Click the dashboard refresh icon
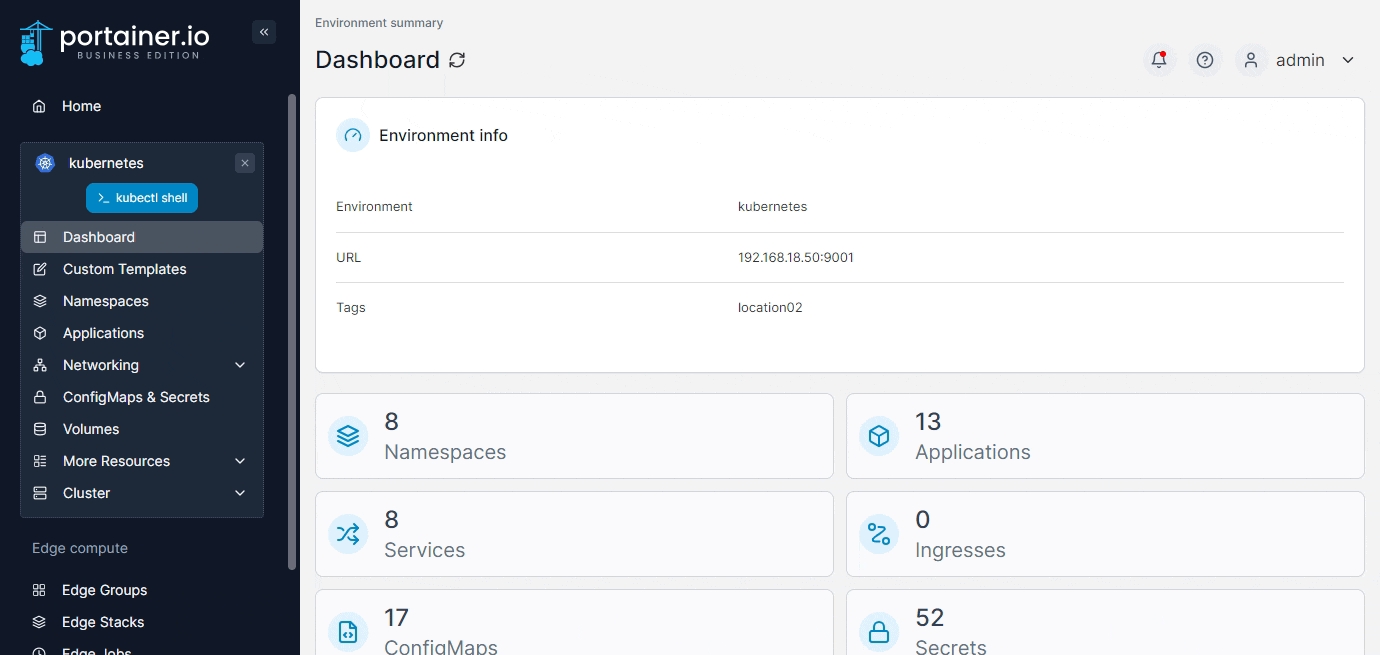The width and height of the screenshot is (1380, 655). (457, 60)
